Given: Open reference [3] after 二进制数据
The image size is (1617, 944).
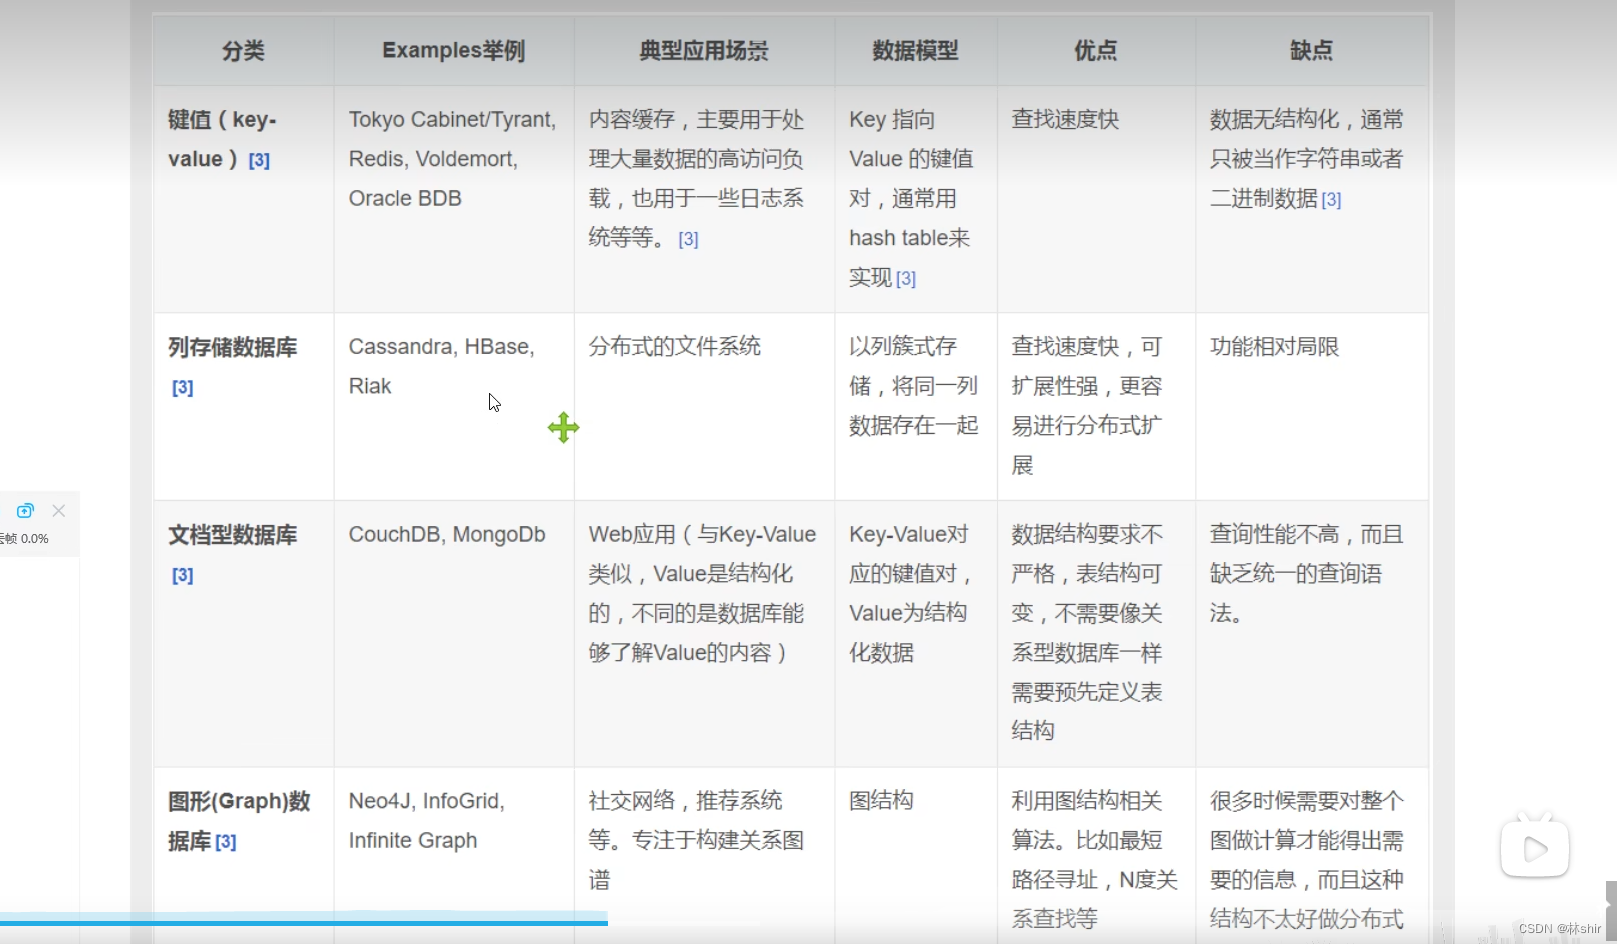Looking at the screenshot, I should [1331, 200].
